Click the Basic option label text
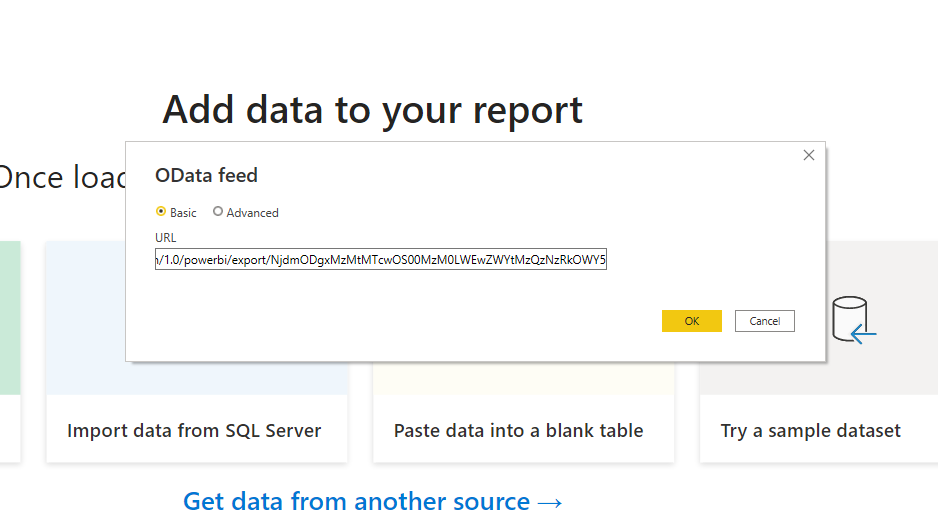Image resolution: width=938 pixels, height=512 pixels. [183, 213]
